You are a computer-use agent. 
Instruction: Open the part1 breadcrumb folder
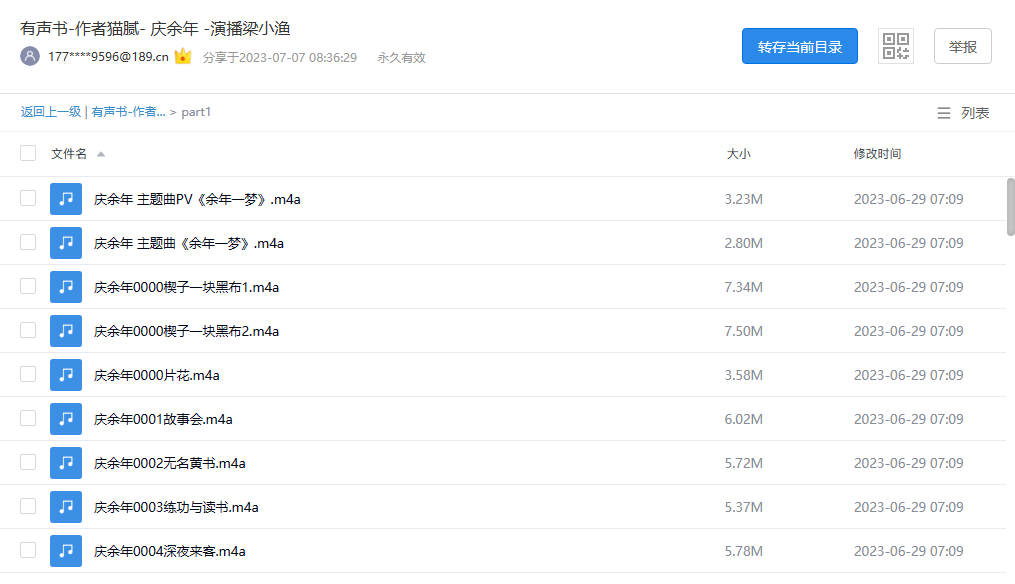(x=197, y=112)
